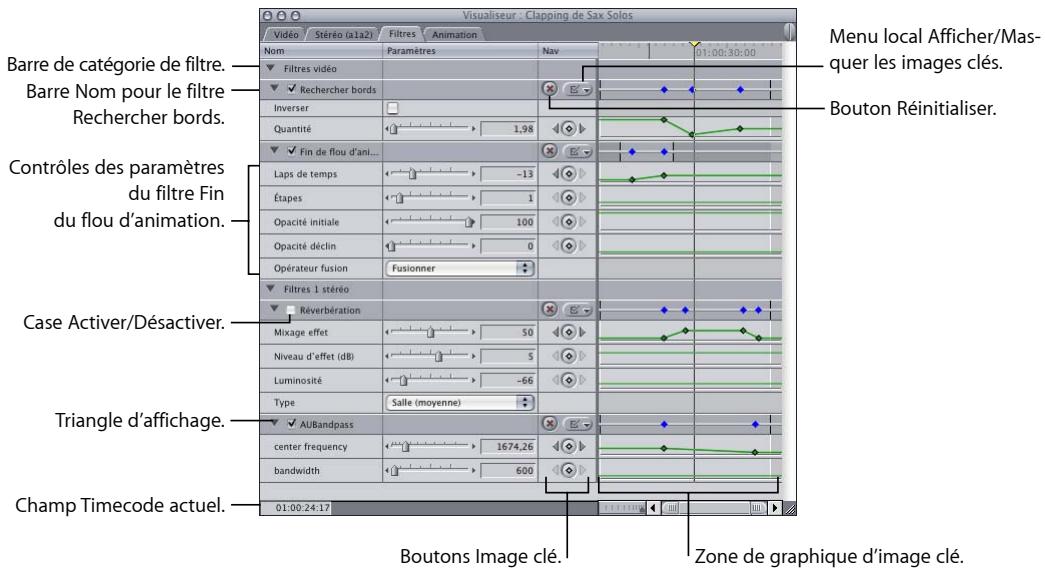Collapse Réverbération disclosure triangle
Image resolution: width=1045 pixels, height=576 pixels.
275,309
